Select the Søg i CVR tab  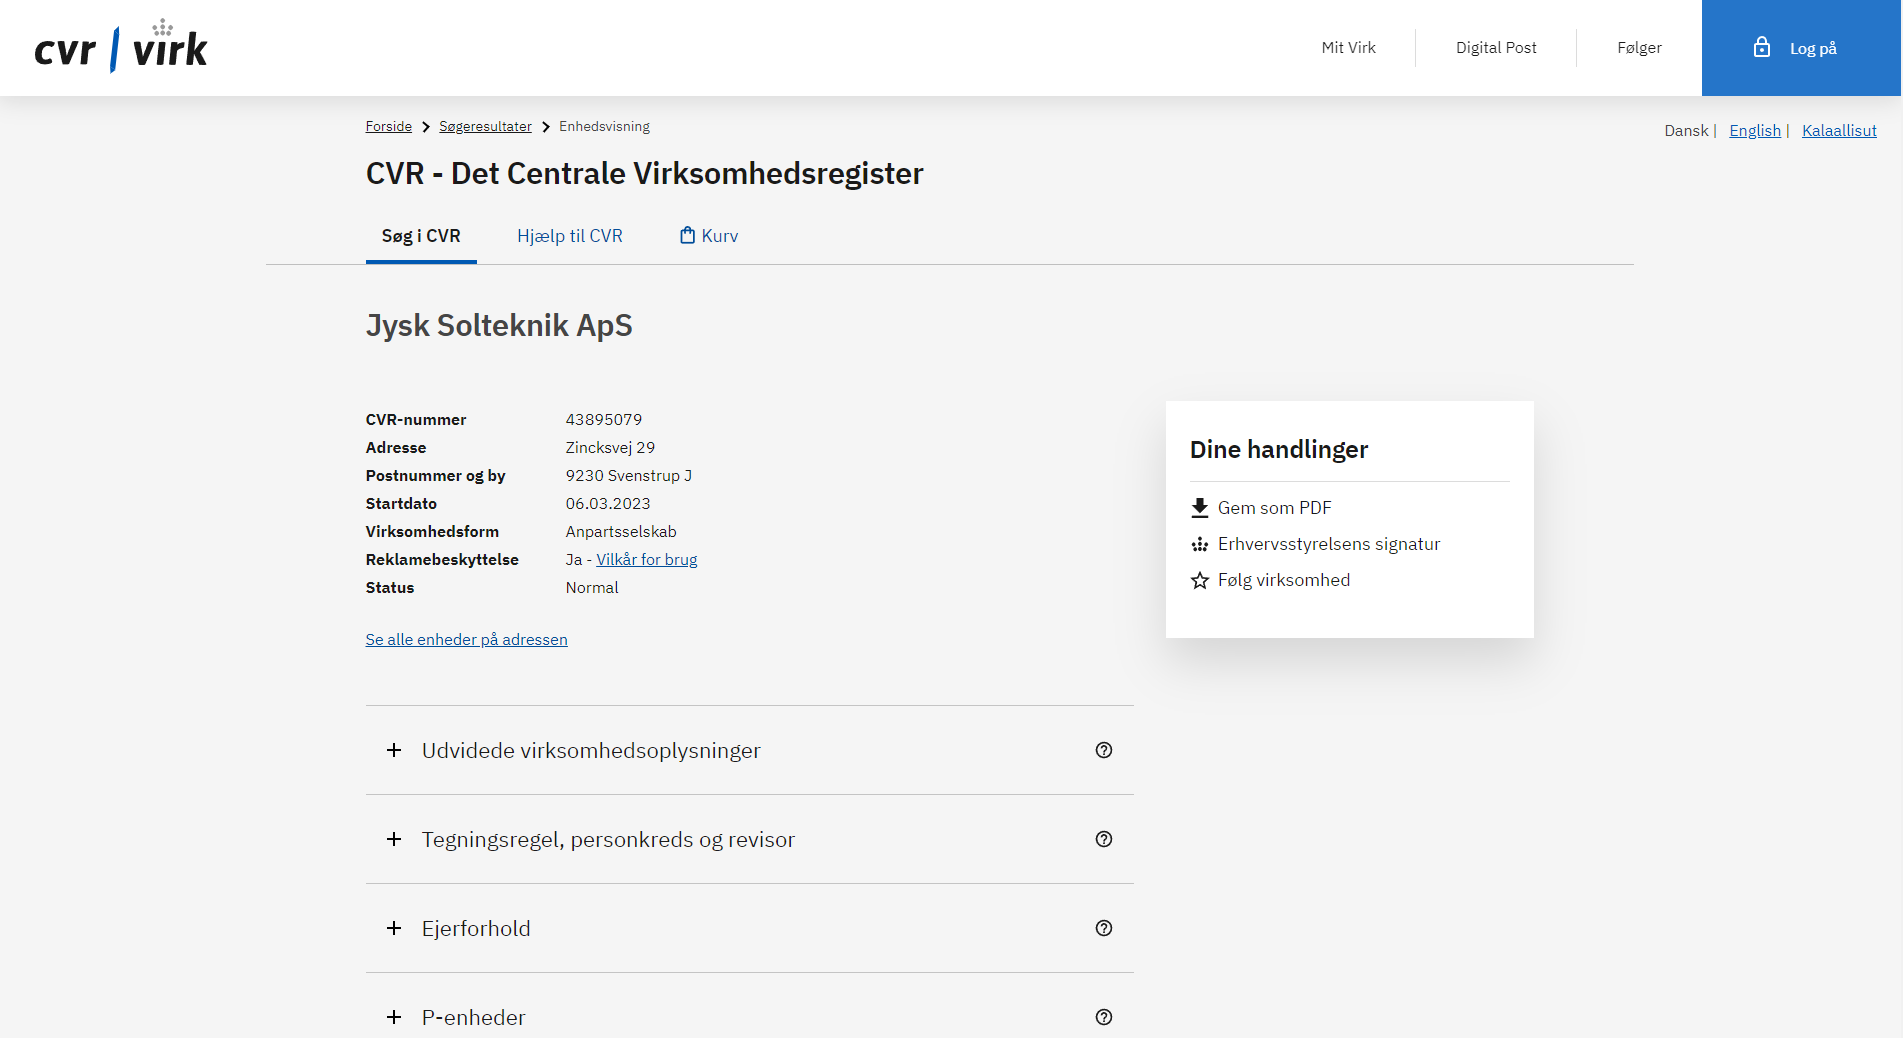coord(421,236)
